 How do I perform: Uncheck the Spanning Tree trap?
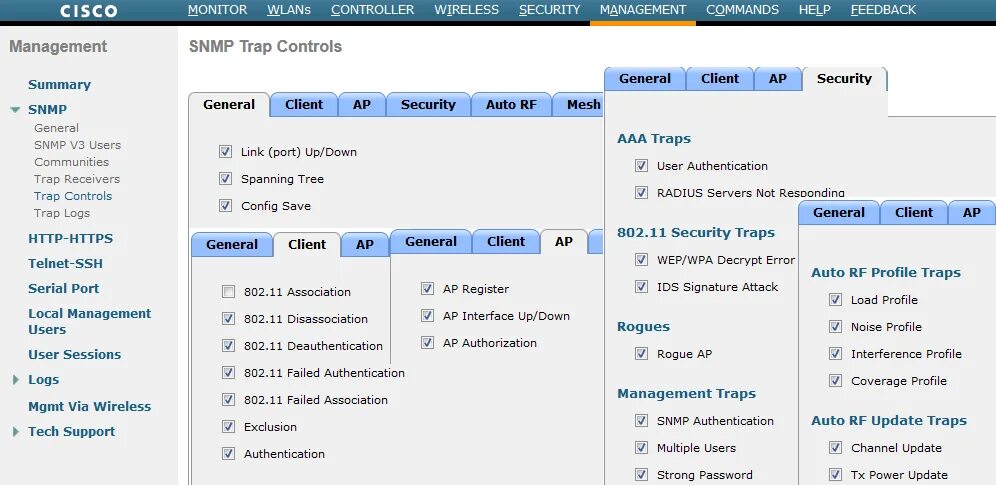tap(225, 178)
